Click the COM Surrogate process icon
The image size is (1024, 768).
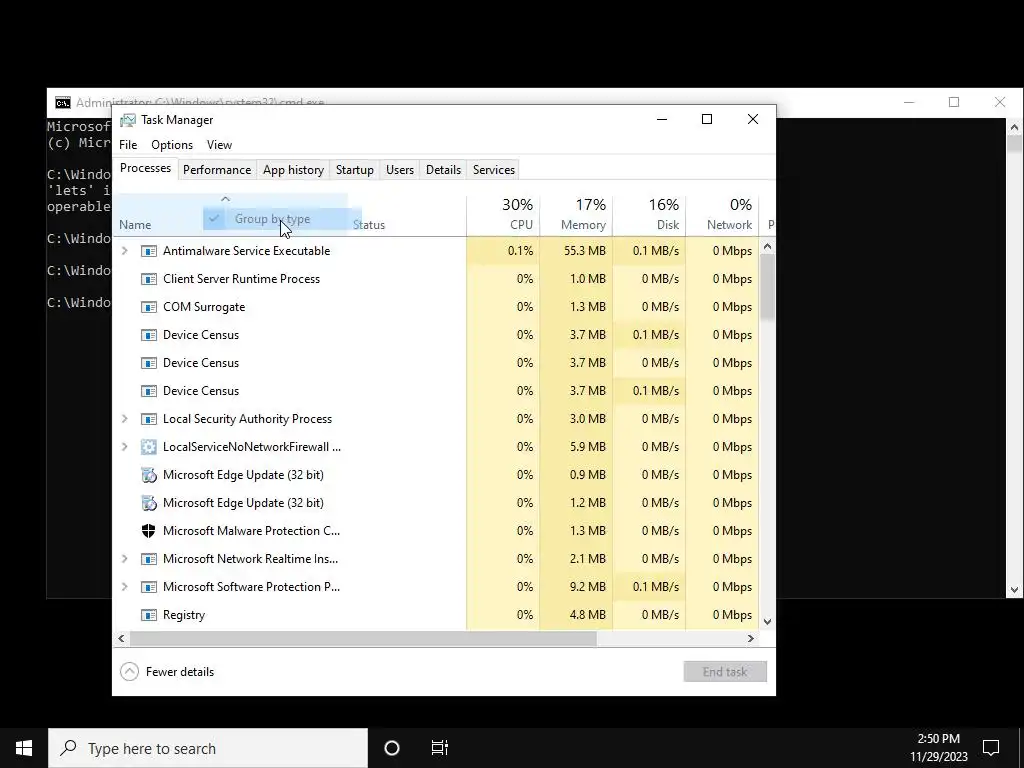(149, 307)
